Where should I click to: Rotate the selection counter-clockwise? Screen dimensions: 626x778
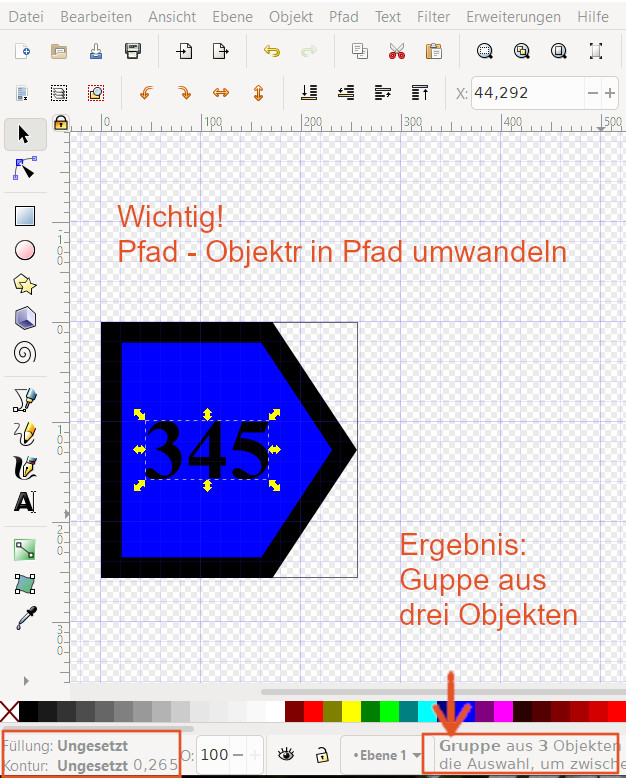point(147,93)
